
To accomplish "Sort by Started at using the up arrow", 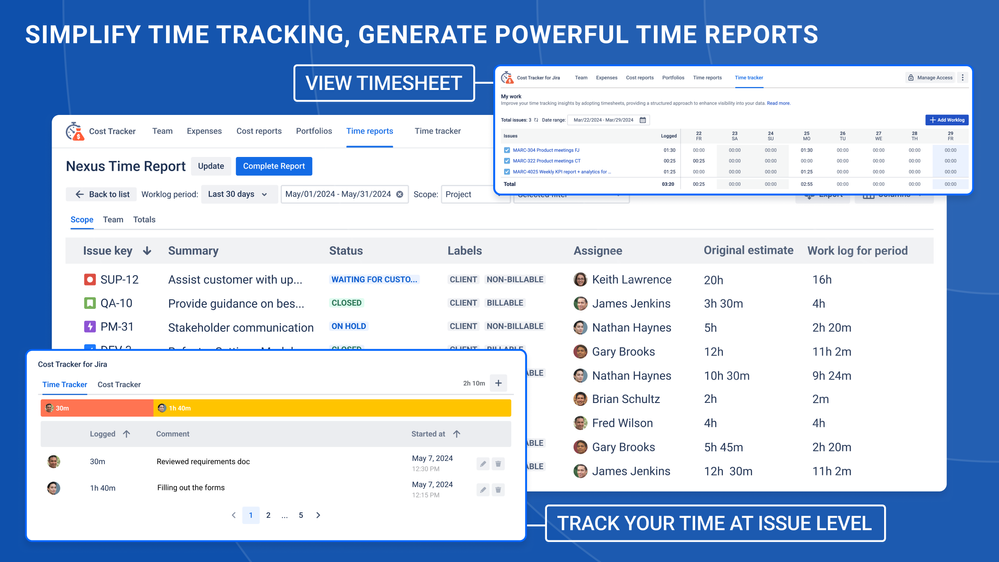I will (x=457, y=434).
